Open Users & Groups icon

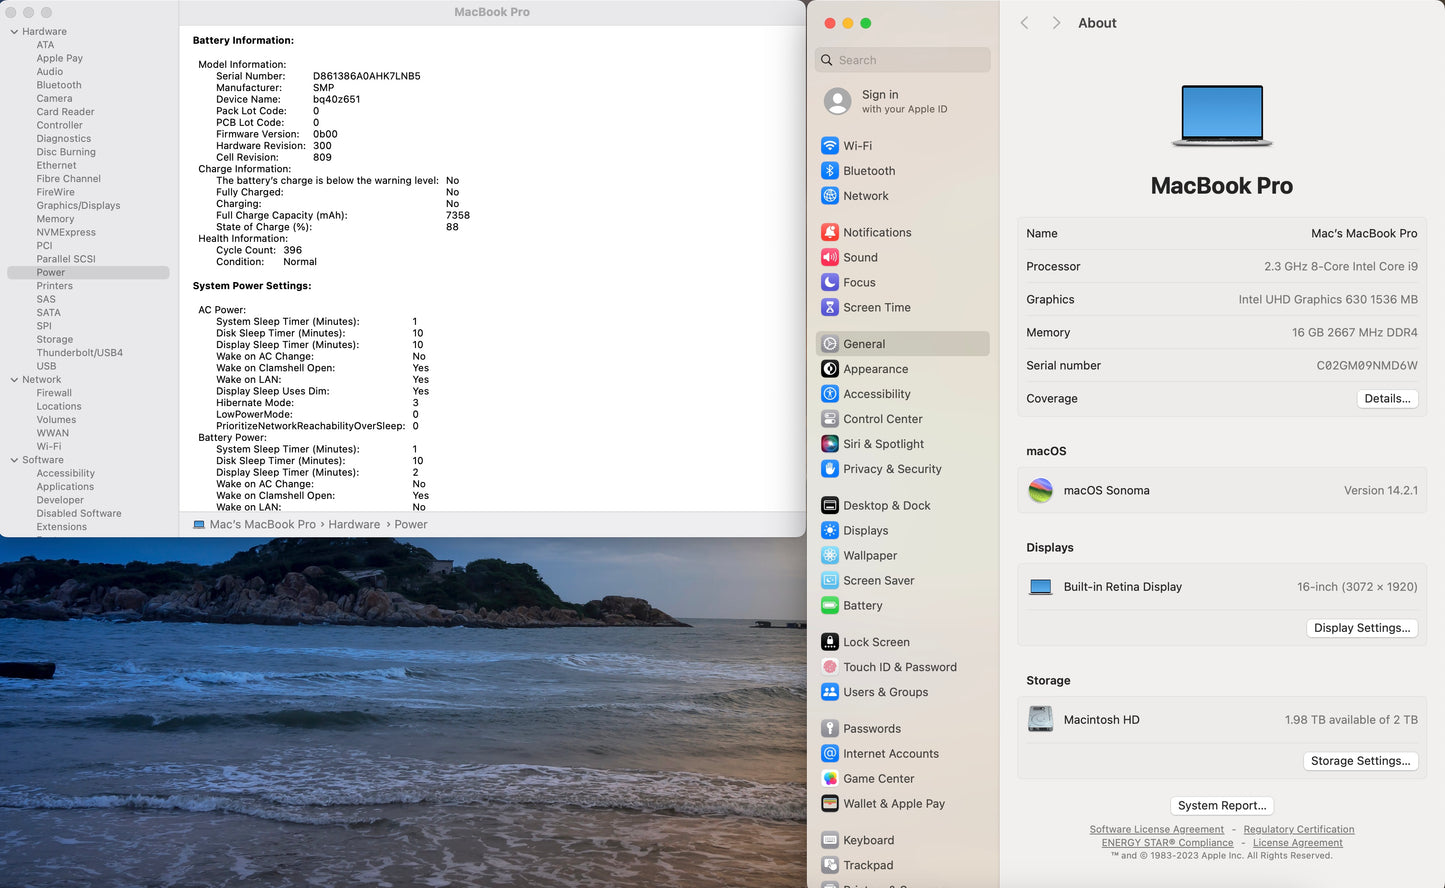click(x=830, y=692)
